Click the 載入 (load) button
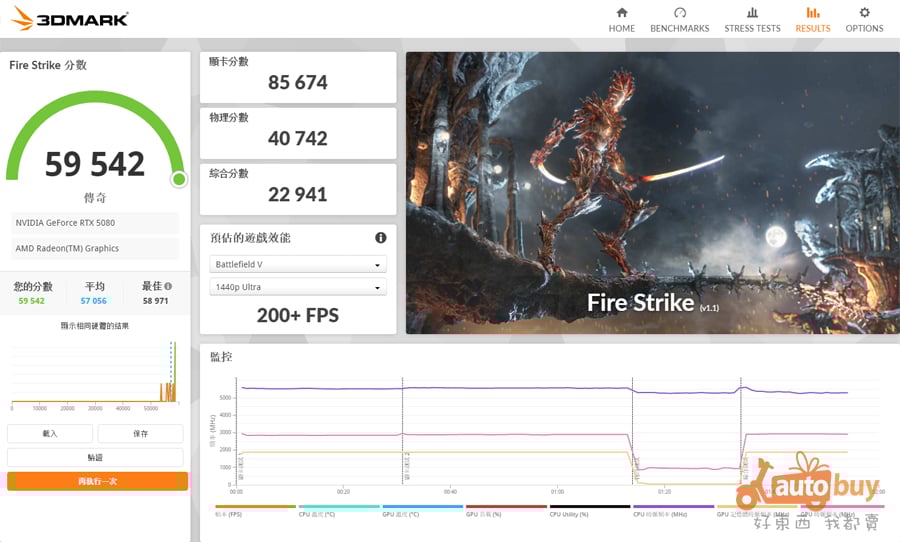This screenshot has width=900, height=542. click(x=50, y=434)
